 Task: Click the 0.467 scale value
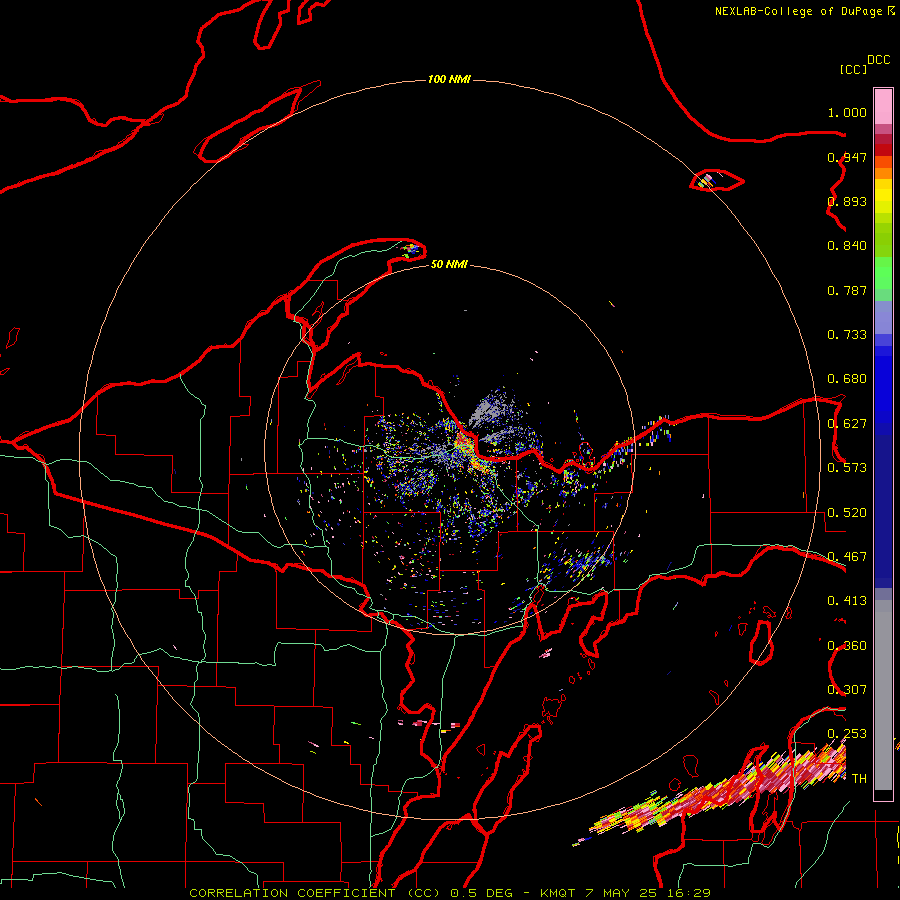(847, 557)
